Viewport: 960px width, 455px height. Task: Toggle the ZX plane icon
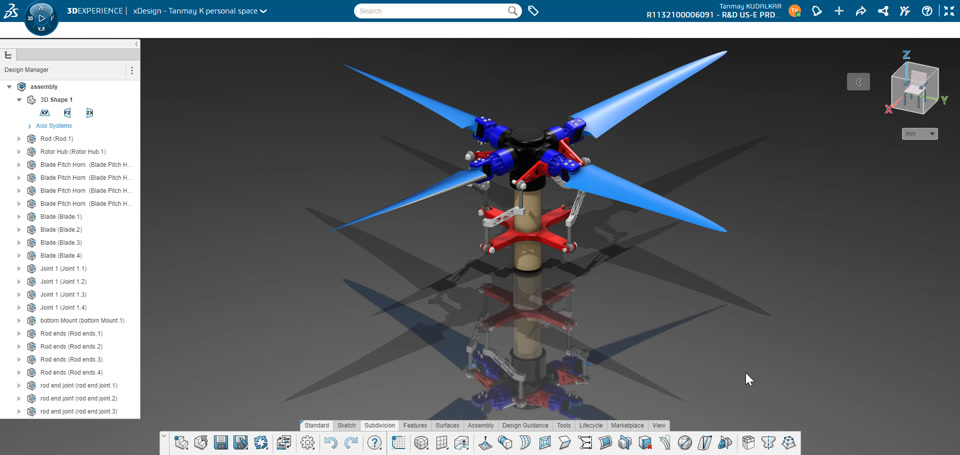(89, 113)
